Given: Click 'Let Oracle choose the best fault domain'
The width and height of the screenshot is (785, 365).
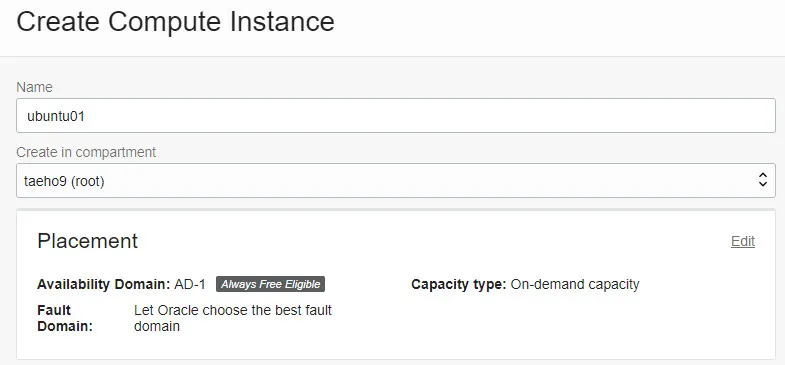Looking at the screenshot, I should [x=233, y=318].
